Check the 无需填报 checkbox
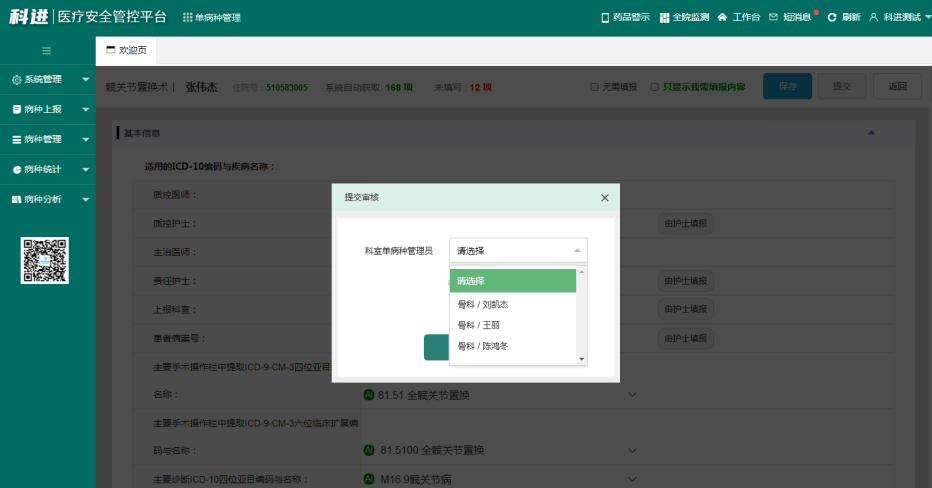Image resolution: width=932 pixels, height=488 pixels. click(595, 87)
